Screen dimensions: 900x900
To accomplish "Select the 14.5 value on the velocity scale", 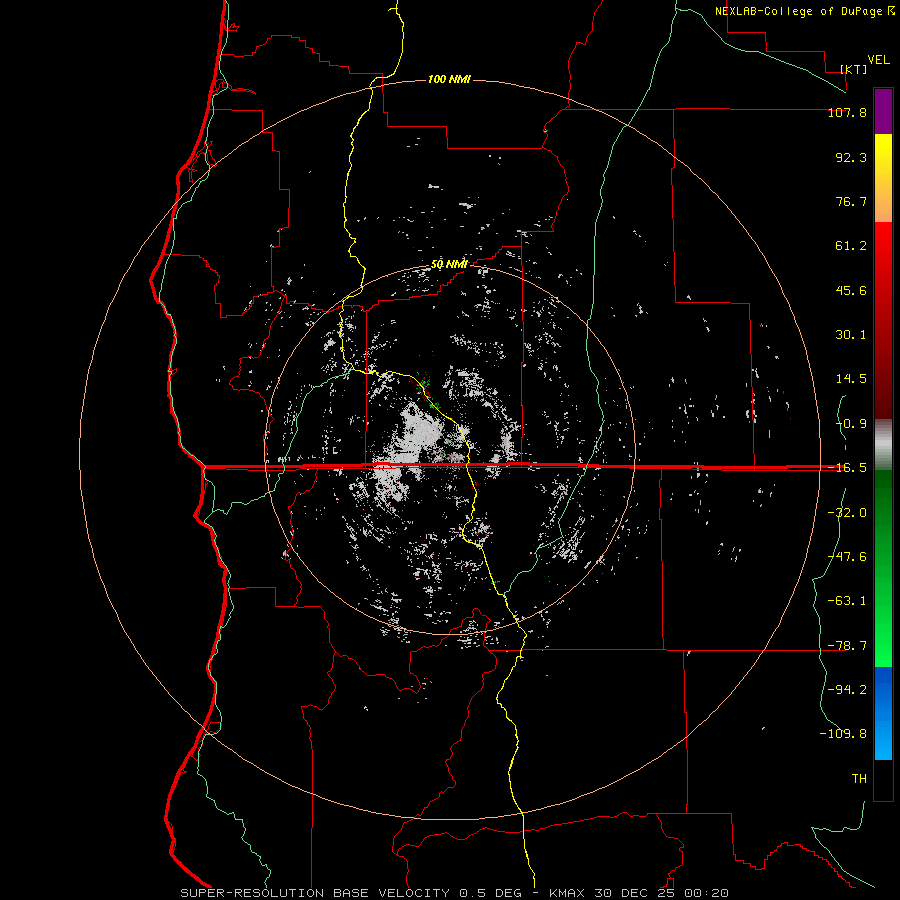I will [x=851, y=379].
